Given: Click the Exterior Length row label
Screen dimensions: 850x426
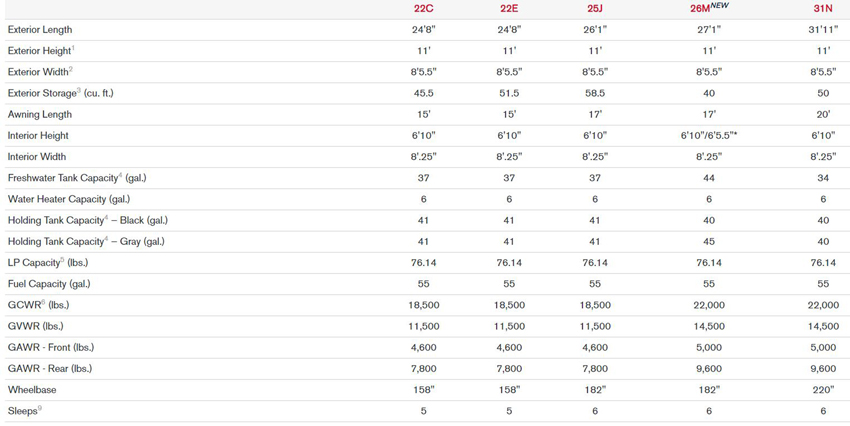Looking at the screenshot, I should 40,30.
